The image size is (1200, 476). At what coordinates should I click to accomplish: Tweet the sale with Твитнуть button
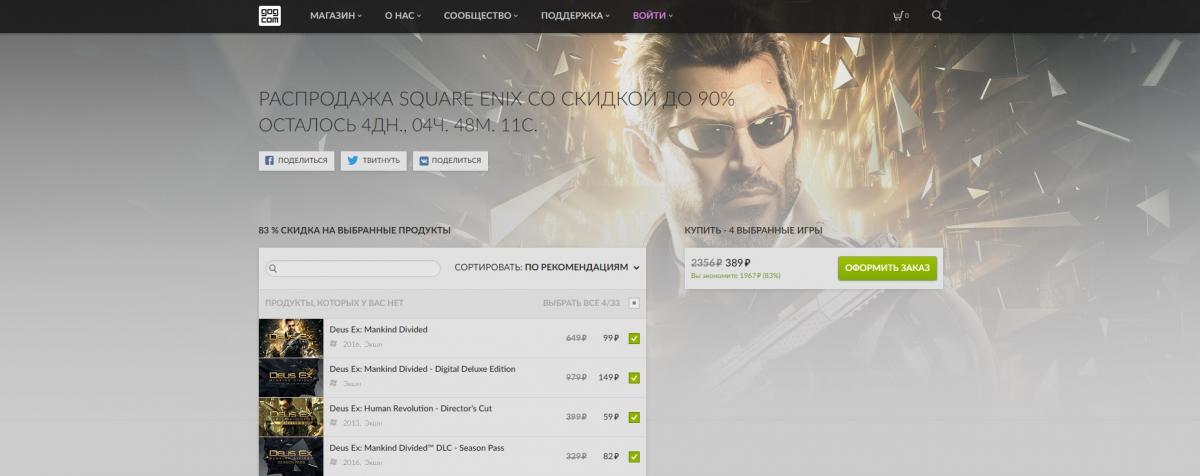pos(373,160)
